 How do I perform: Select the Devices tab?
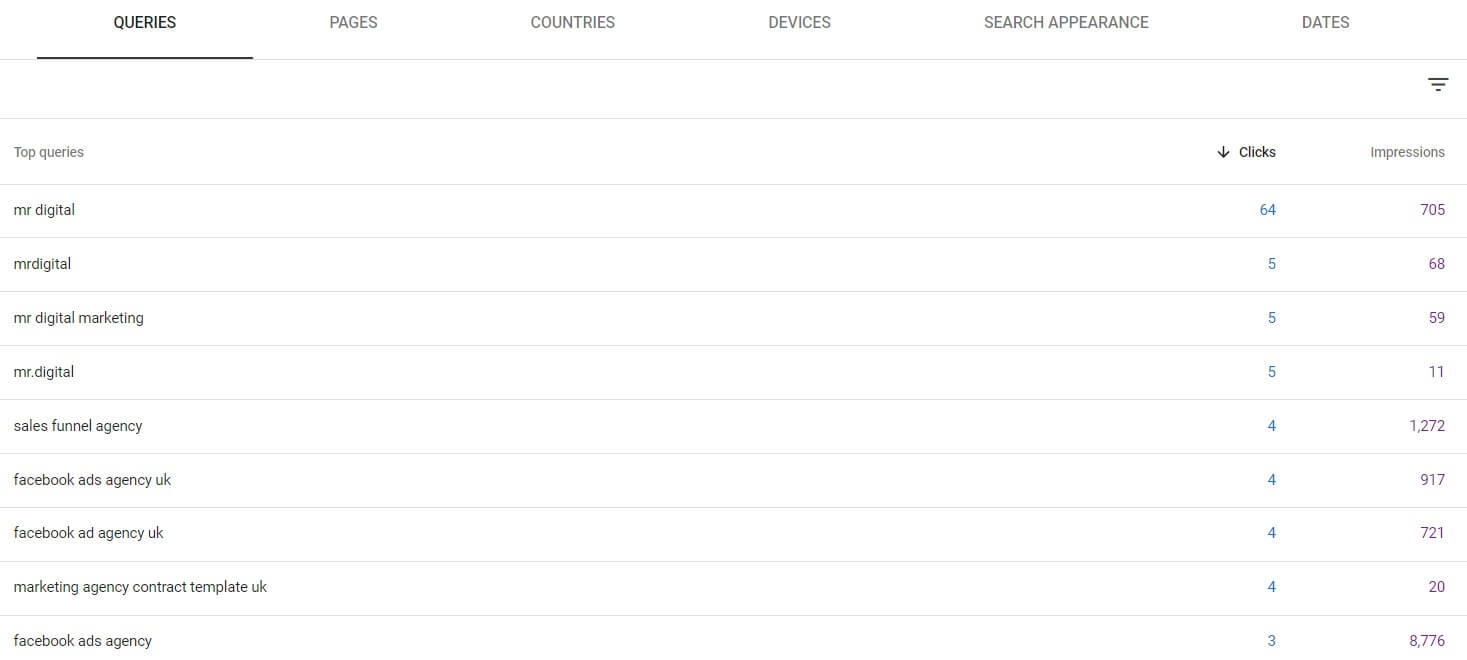(x=799, y=22)
